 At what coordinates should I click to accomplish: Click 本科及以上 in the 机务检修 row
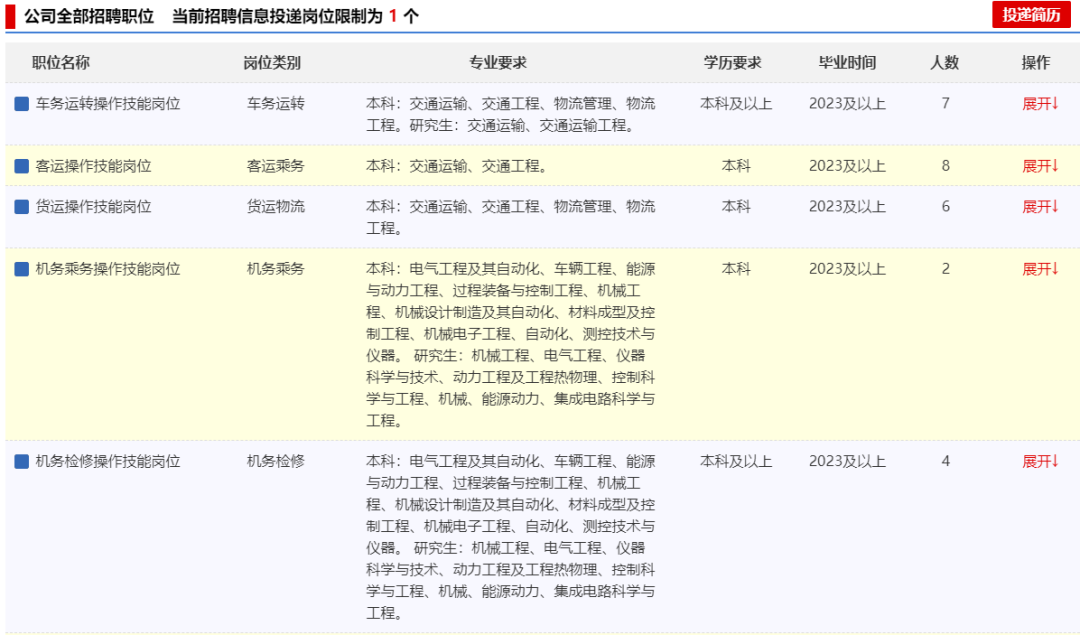(736, 461)
